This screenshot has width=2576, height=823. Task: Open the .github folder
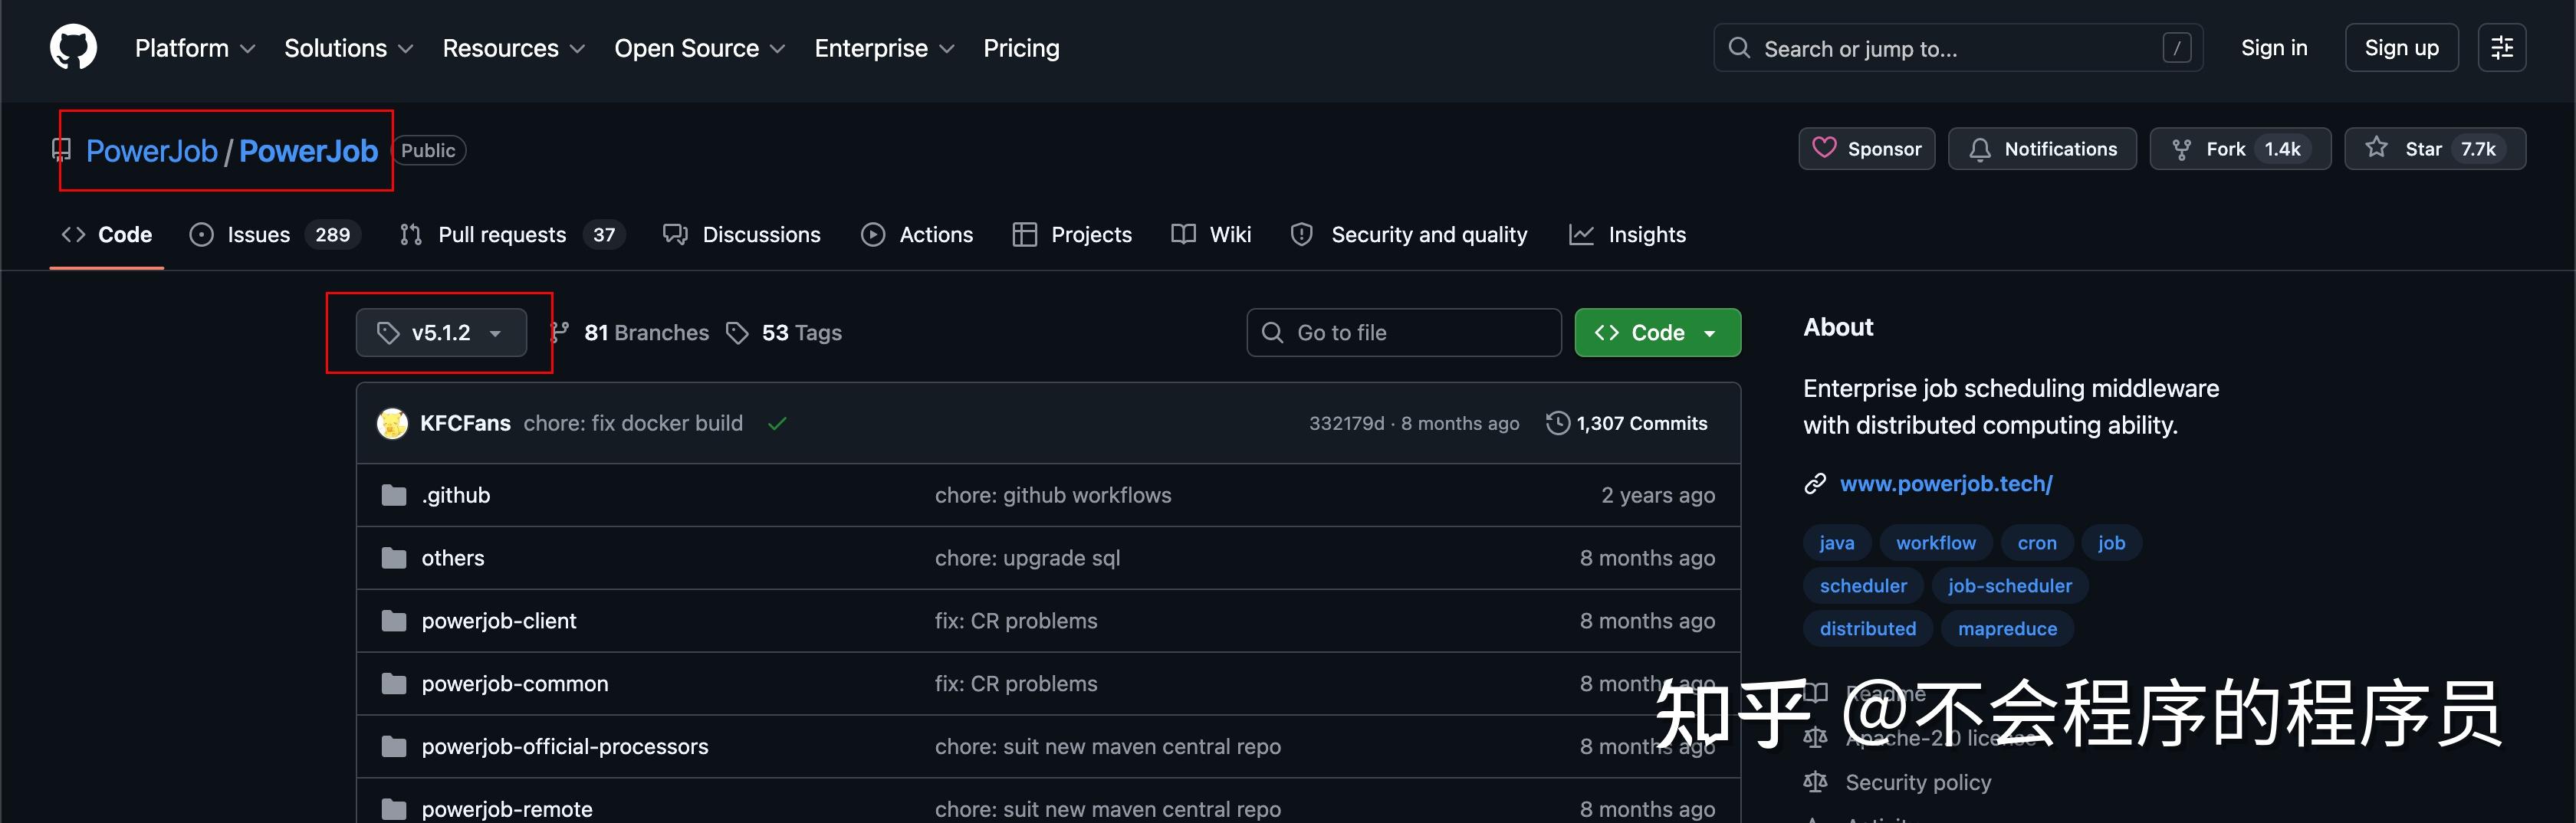pyautogui.click(x=455, y=495)
